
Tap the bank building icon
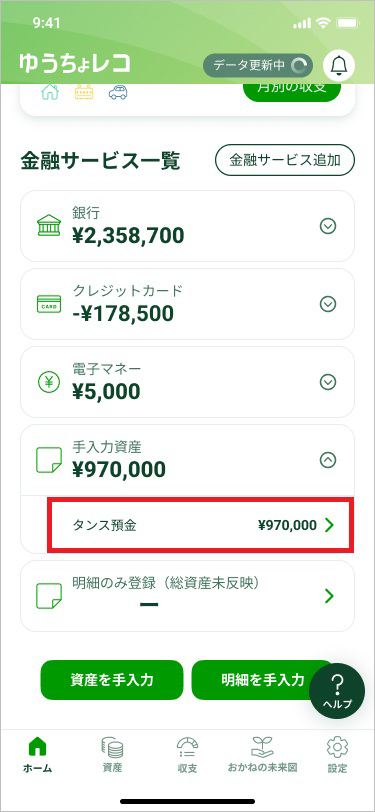(49, 226)
